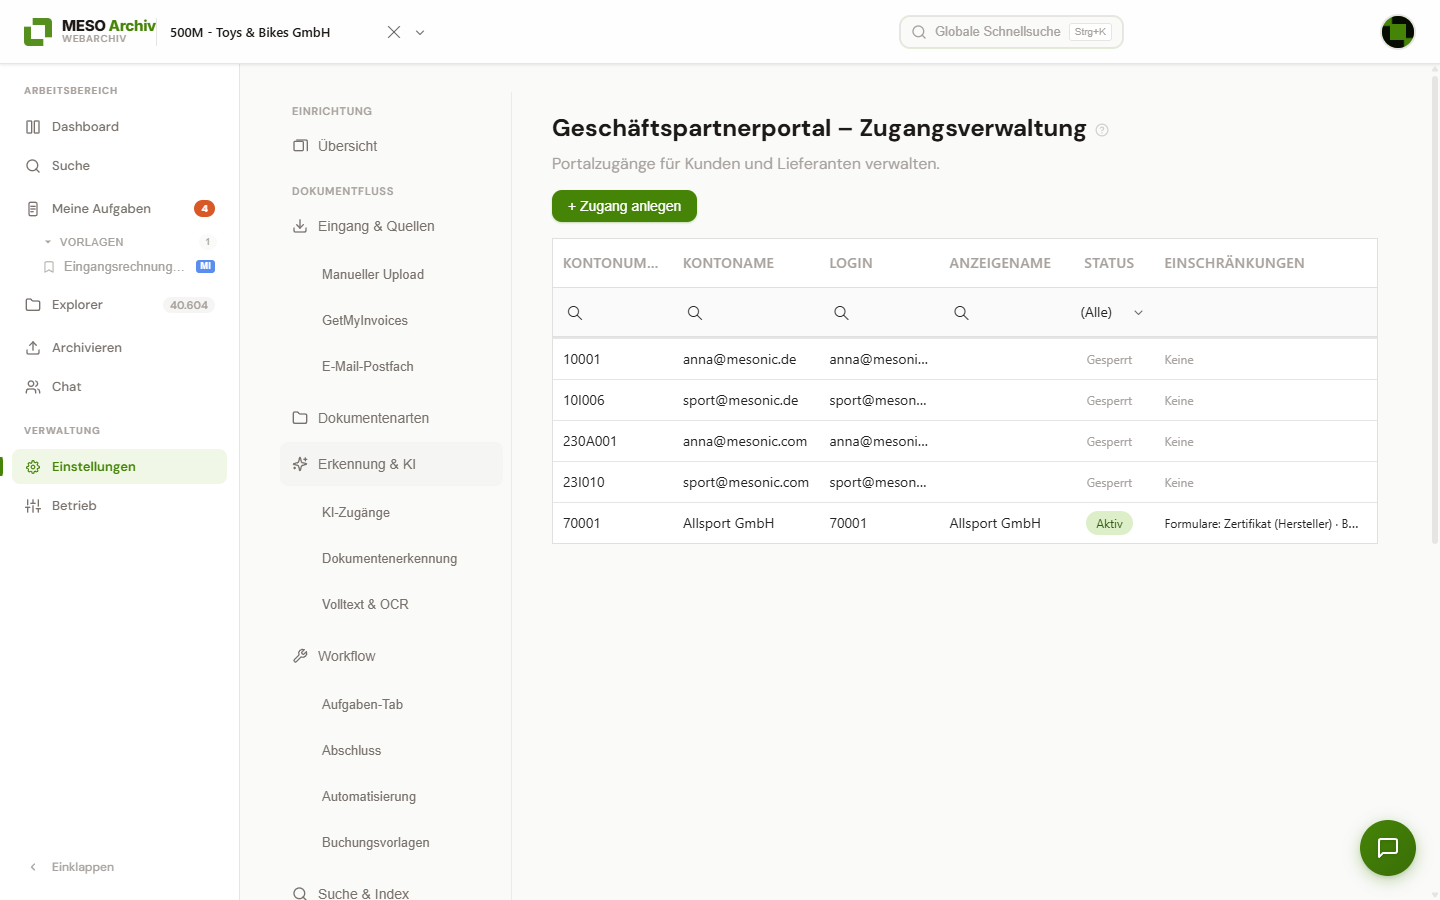Image resolution: width=1440 pixels, height=900 pixels.
Task: Click the Betrieb sliders icon
Action: point(33,506)
